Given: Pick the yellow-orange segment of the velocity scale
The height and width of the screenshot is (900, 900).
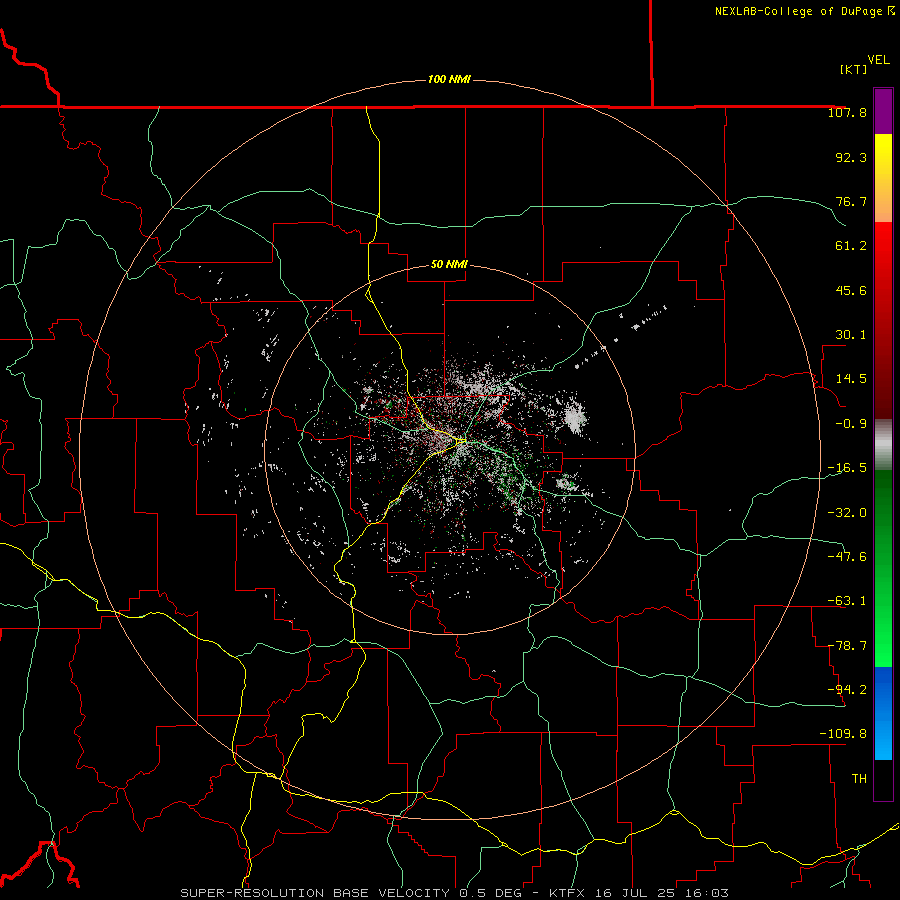Looking at the screenshot, I should tap(883, 178).
